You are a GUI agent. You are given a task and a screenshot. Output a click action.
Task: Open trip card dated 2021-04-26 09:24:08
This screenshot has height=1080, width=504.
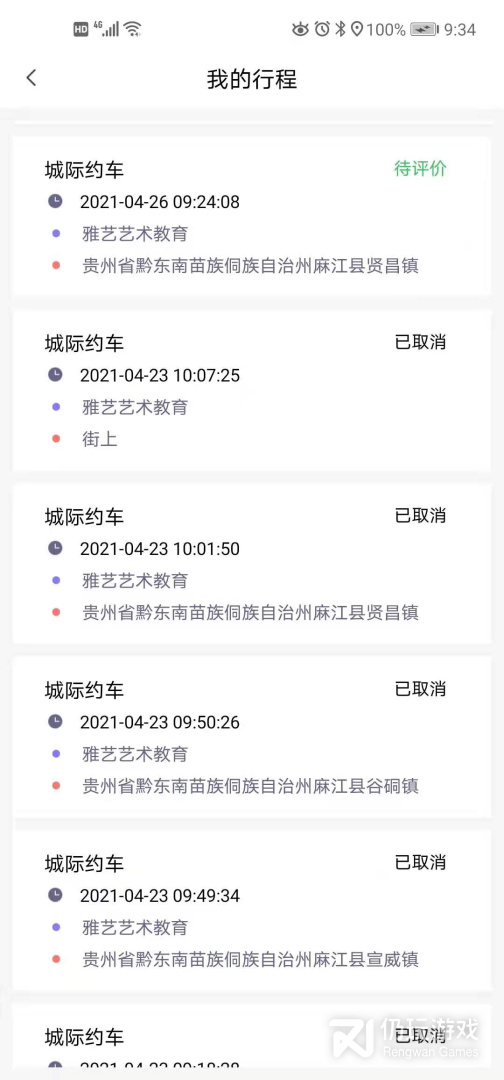(x=252, y=216)
